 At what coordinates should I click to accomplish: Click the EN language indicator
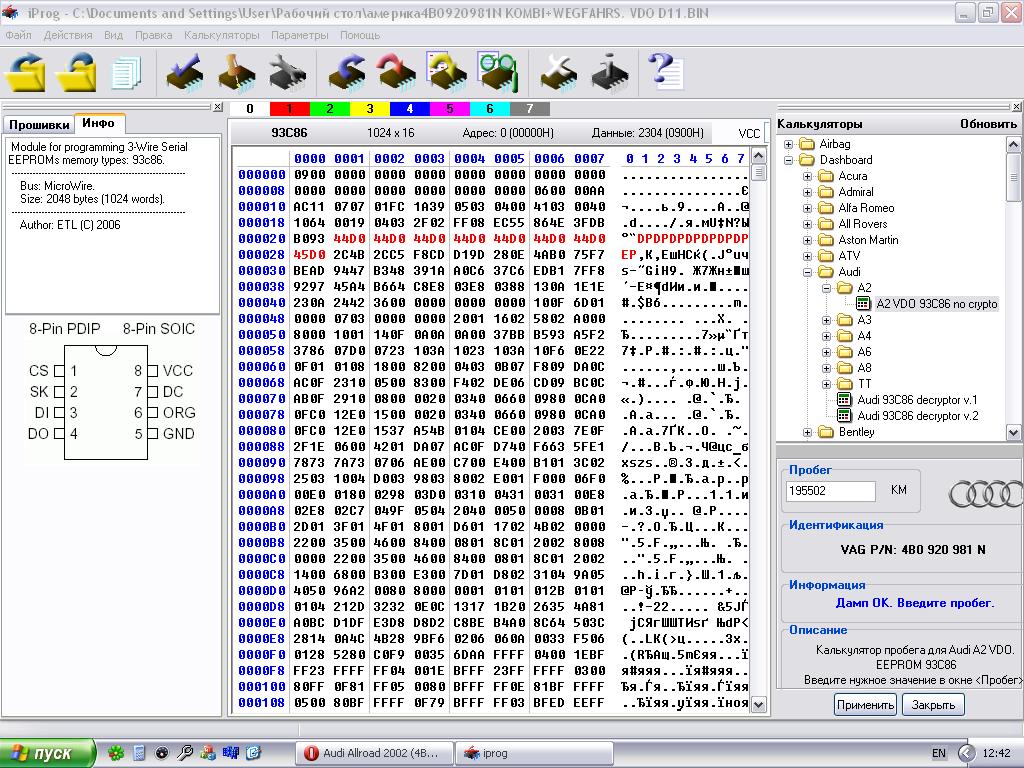[x=938, y=753]
